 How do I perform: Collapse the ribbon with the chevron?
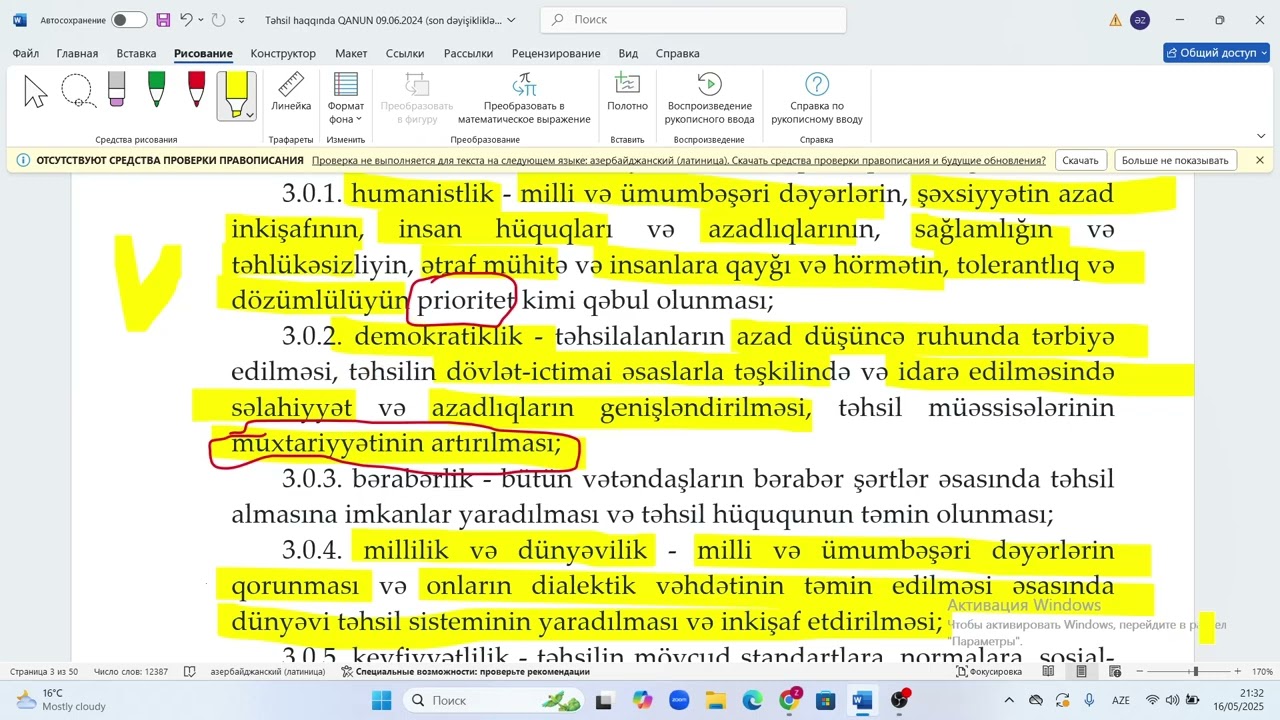[1261, 136]
